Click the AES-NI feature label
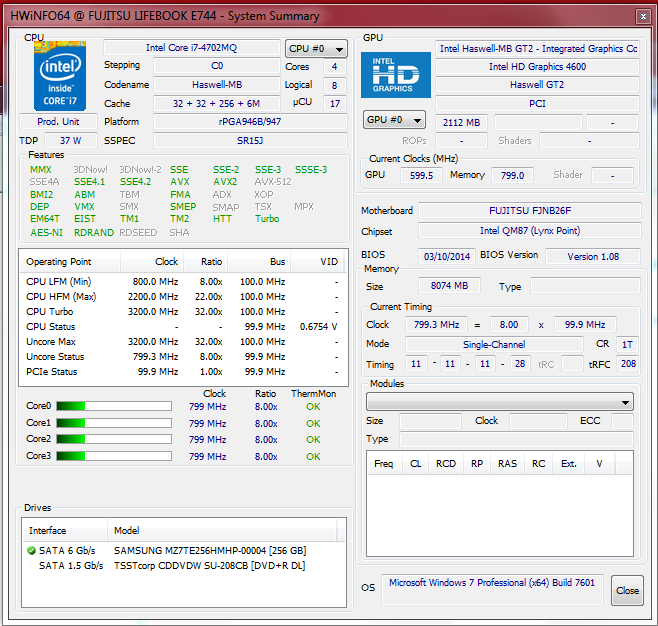The width and height of the screenshot is (658, 626). tap(46, 232)
